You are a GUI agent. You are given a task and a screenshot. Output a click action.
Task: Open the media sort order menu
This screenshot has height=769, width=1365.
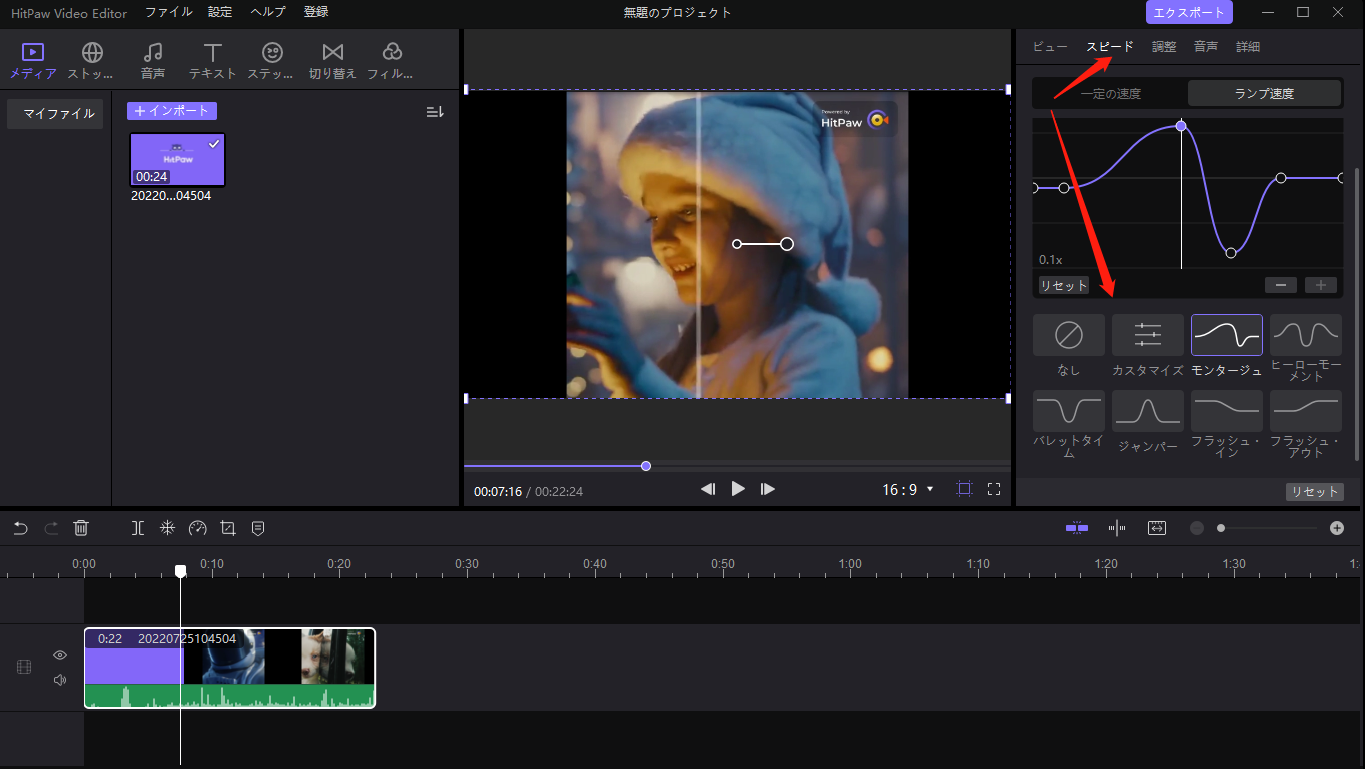[435, 112]
